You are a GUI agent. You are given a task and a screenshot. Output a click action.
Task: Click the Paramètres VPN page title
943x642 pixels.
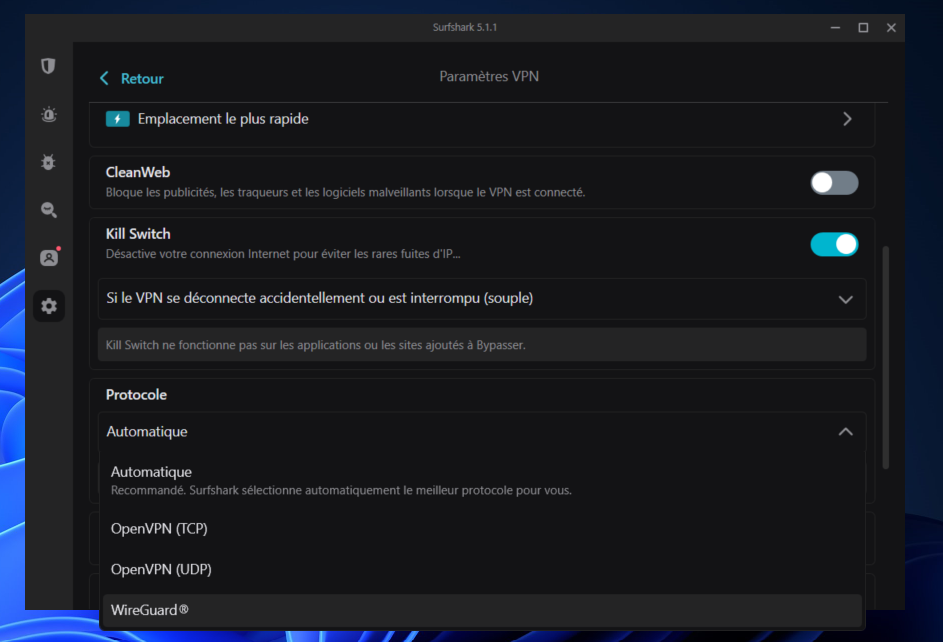click(489, 76)
